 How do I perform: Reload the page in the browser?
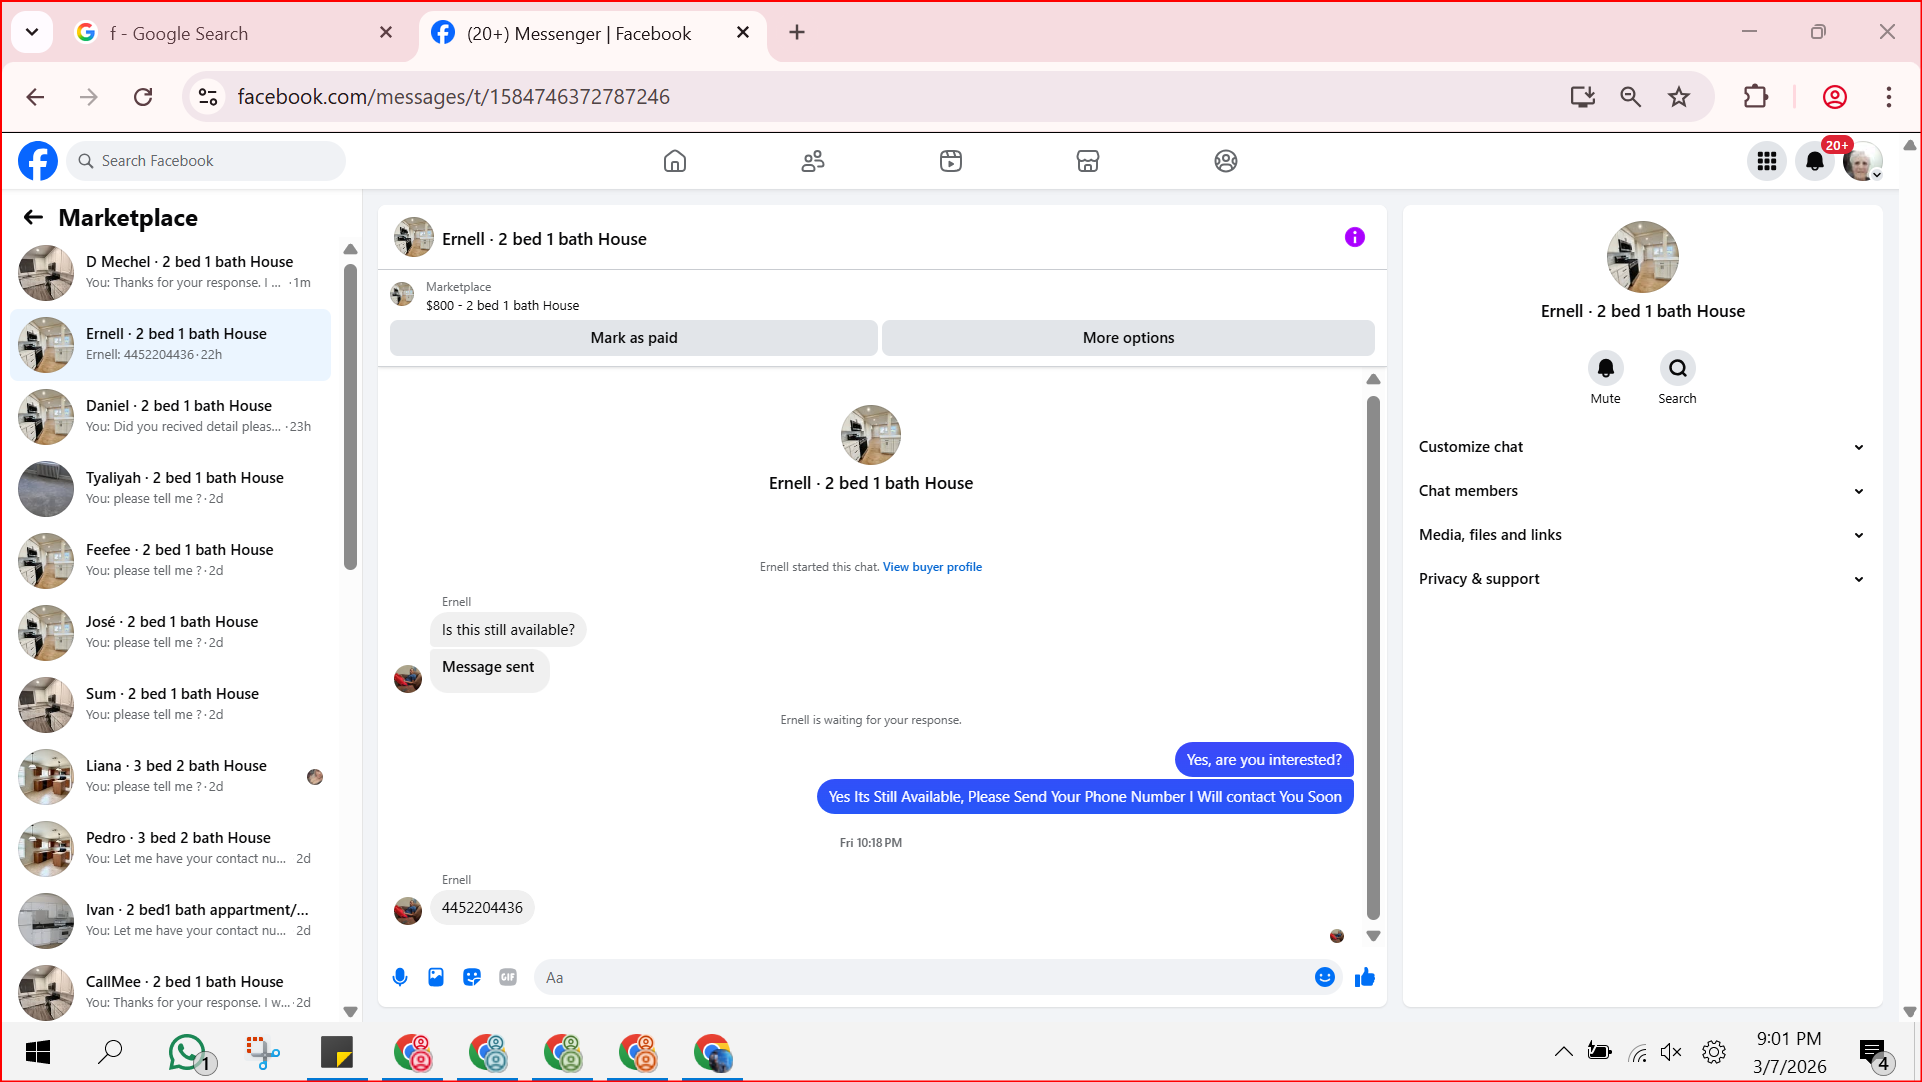pos(143,97)
